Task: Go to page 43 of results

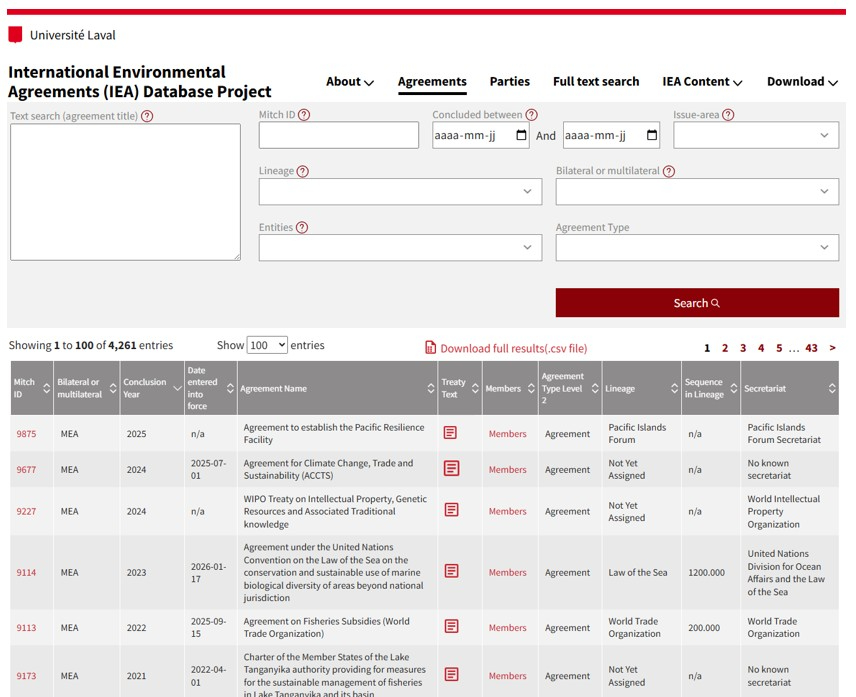Action: tap(811, 348)
